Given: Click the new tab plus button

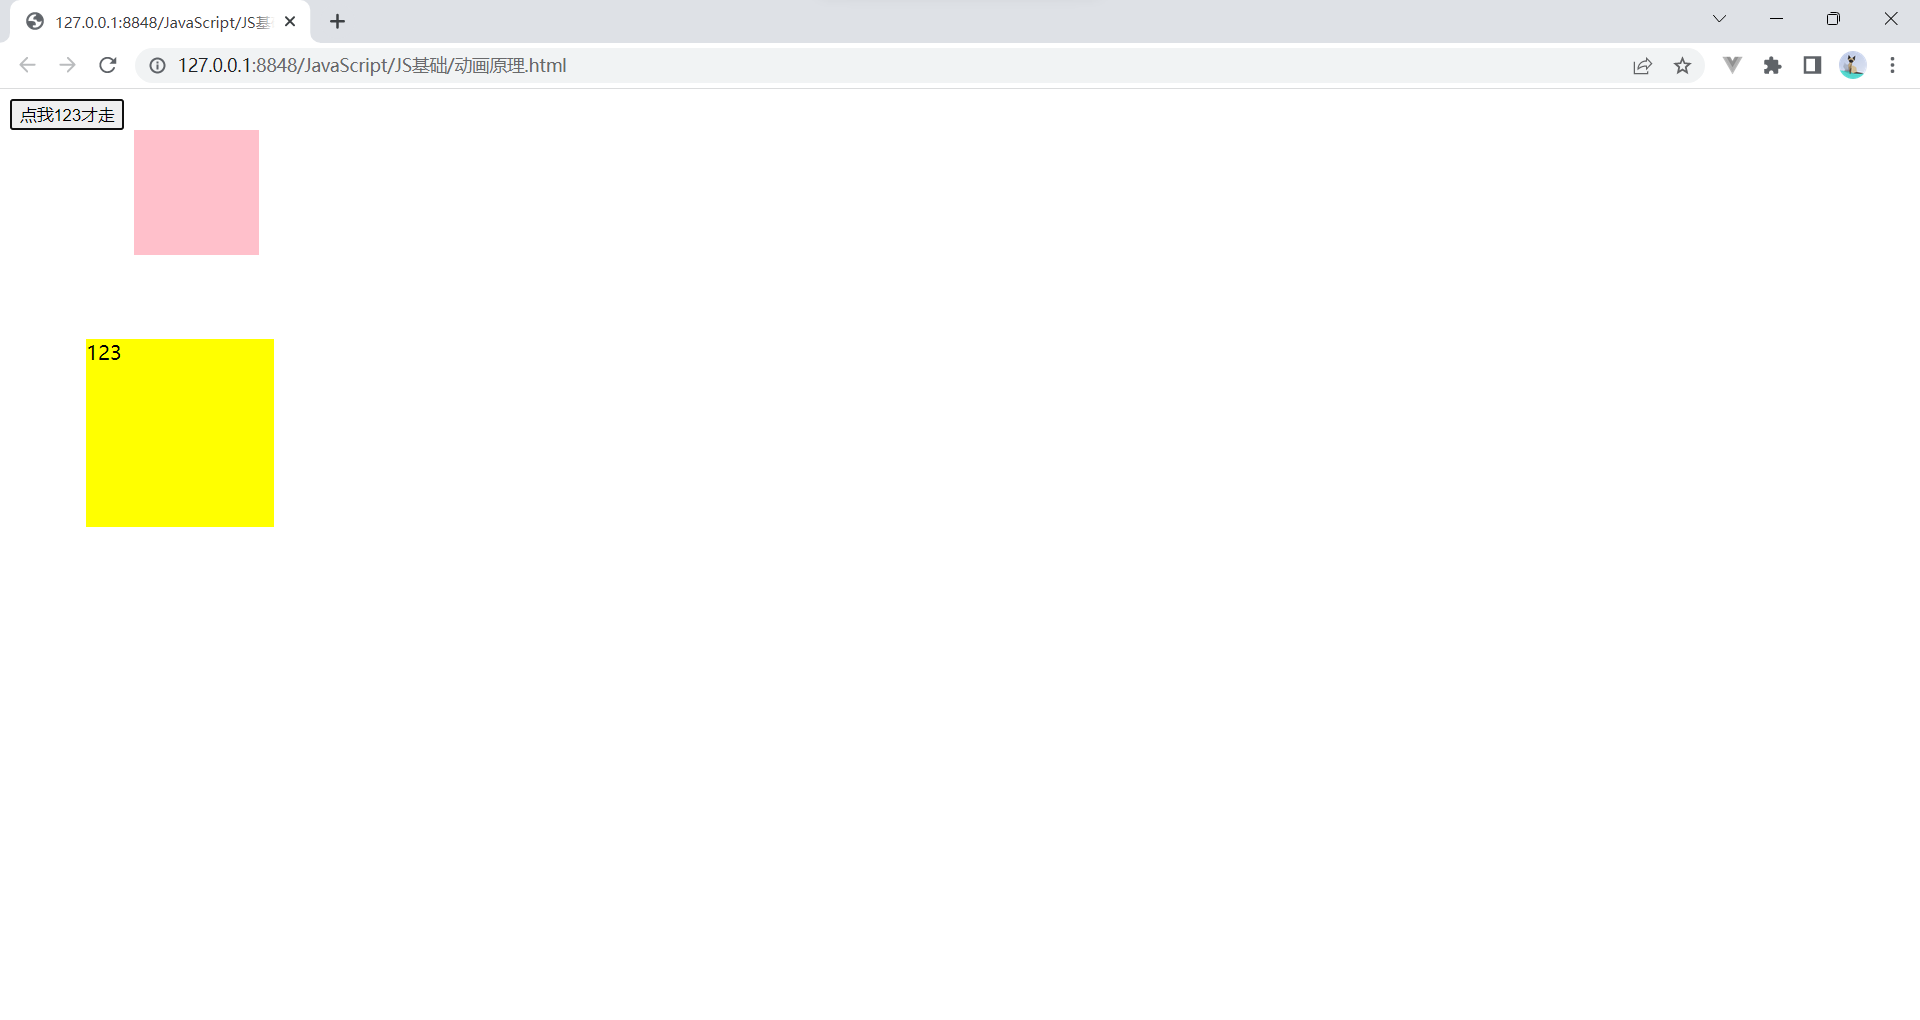Looking at the screenshot, I should click(x=337, y=21).
